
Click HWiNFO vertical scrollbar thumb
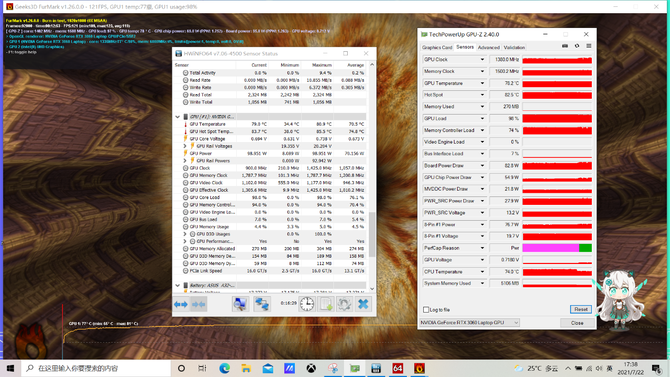pos(372,234)
